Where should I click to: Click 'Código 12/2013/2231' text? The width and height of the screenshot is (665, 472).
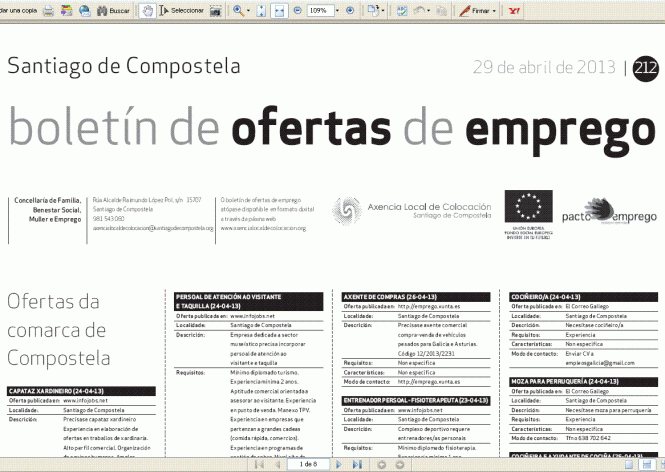point(426,353)
